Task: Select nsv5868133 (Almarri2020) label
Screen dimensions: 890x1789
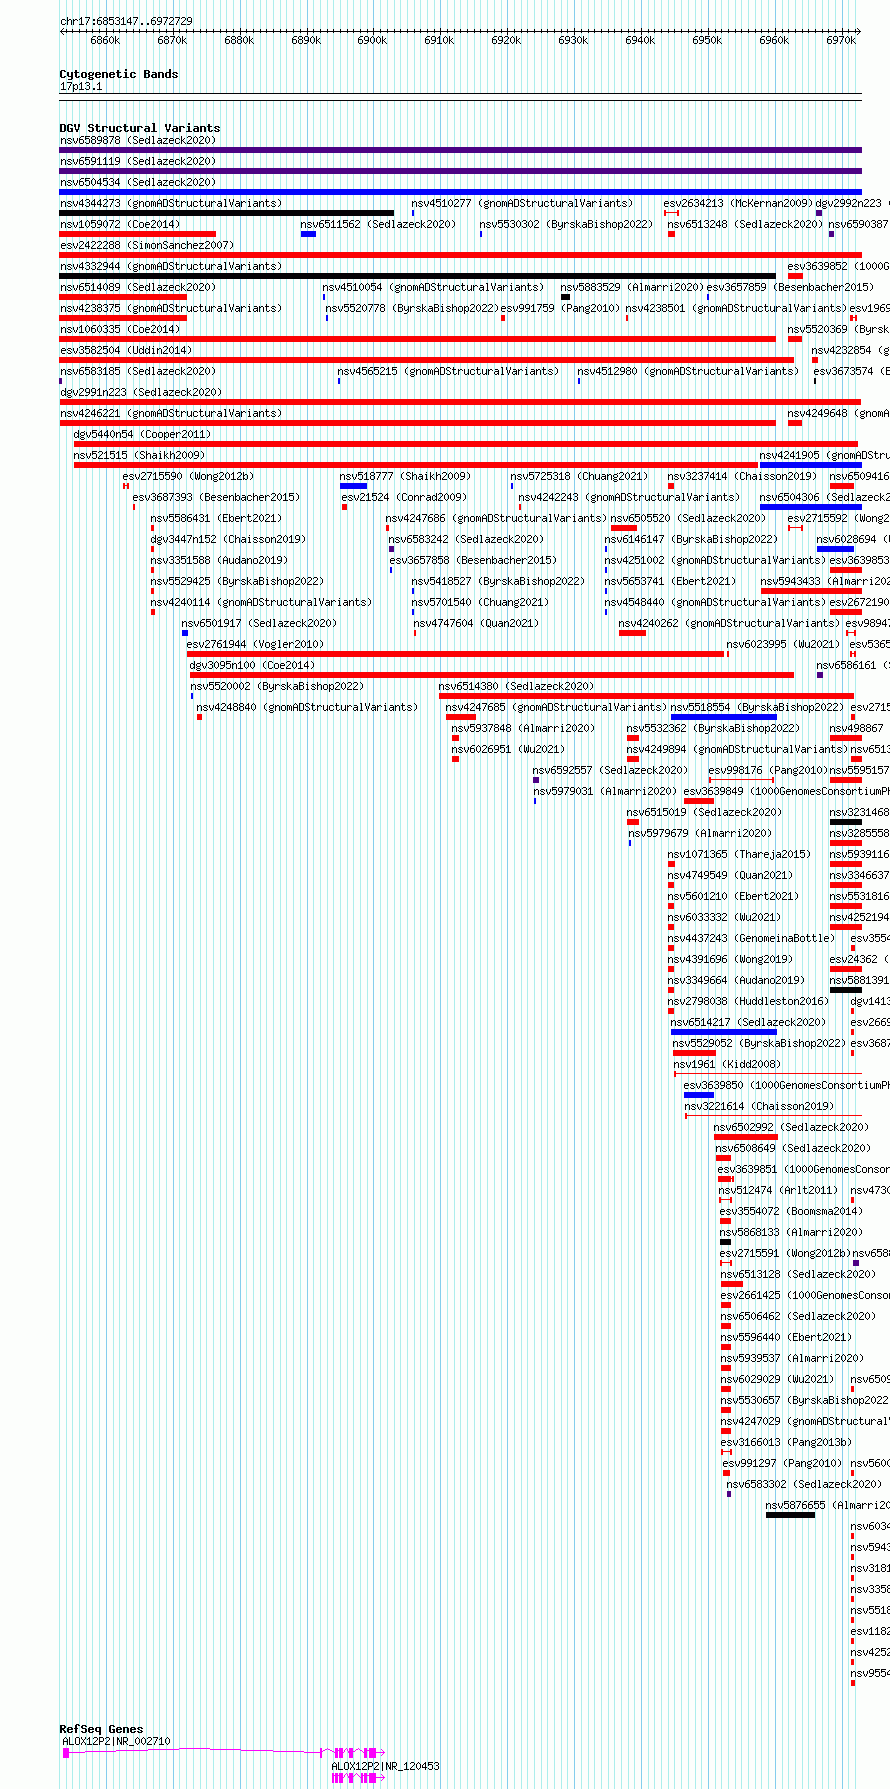Action: (791, 1232)
